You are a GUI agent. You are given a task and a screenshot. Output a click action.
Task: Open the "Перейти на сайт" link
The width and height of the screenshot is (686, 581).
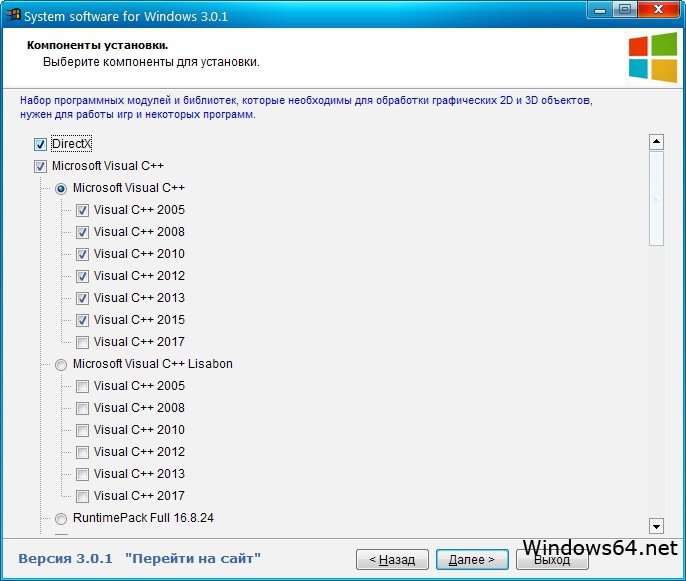pyautogui.click(x=193, y=559)
